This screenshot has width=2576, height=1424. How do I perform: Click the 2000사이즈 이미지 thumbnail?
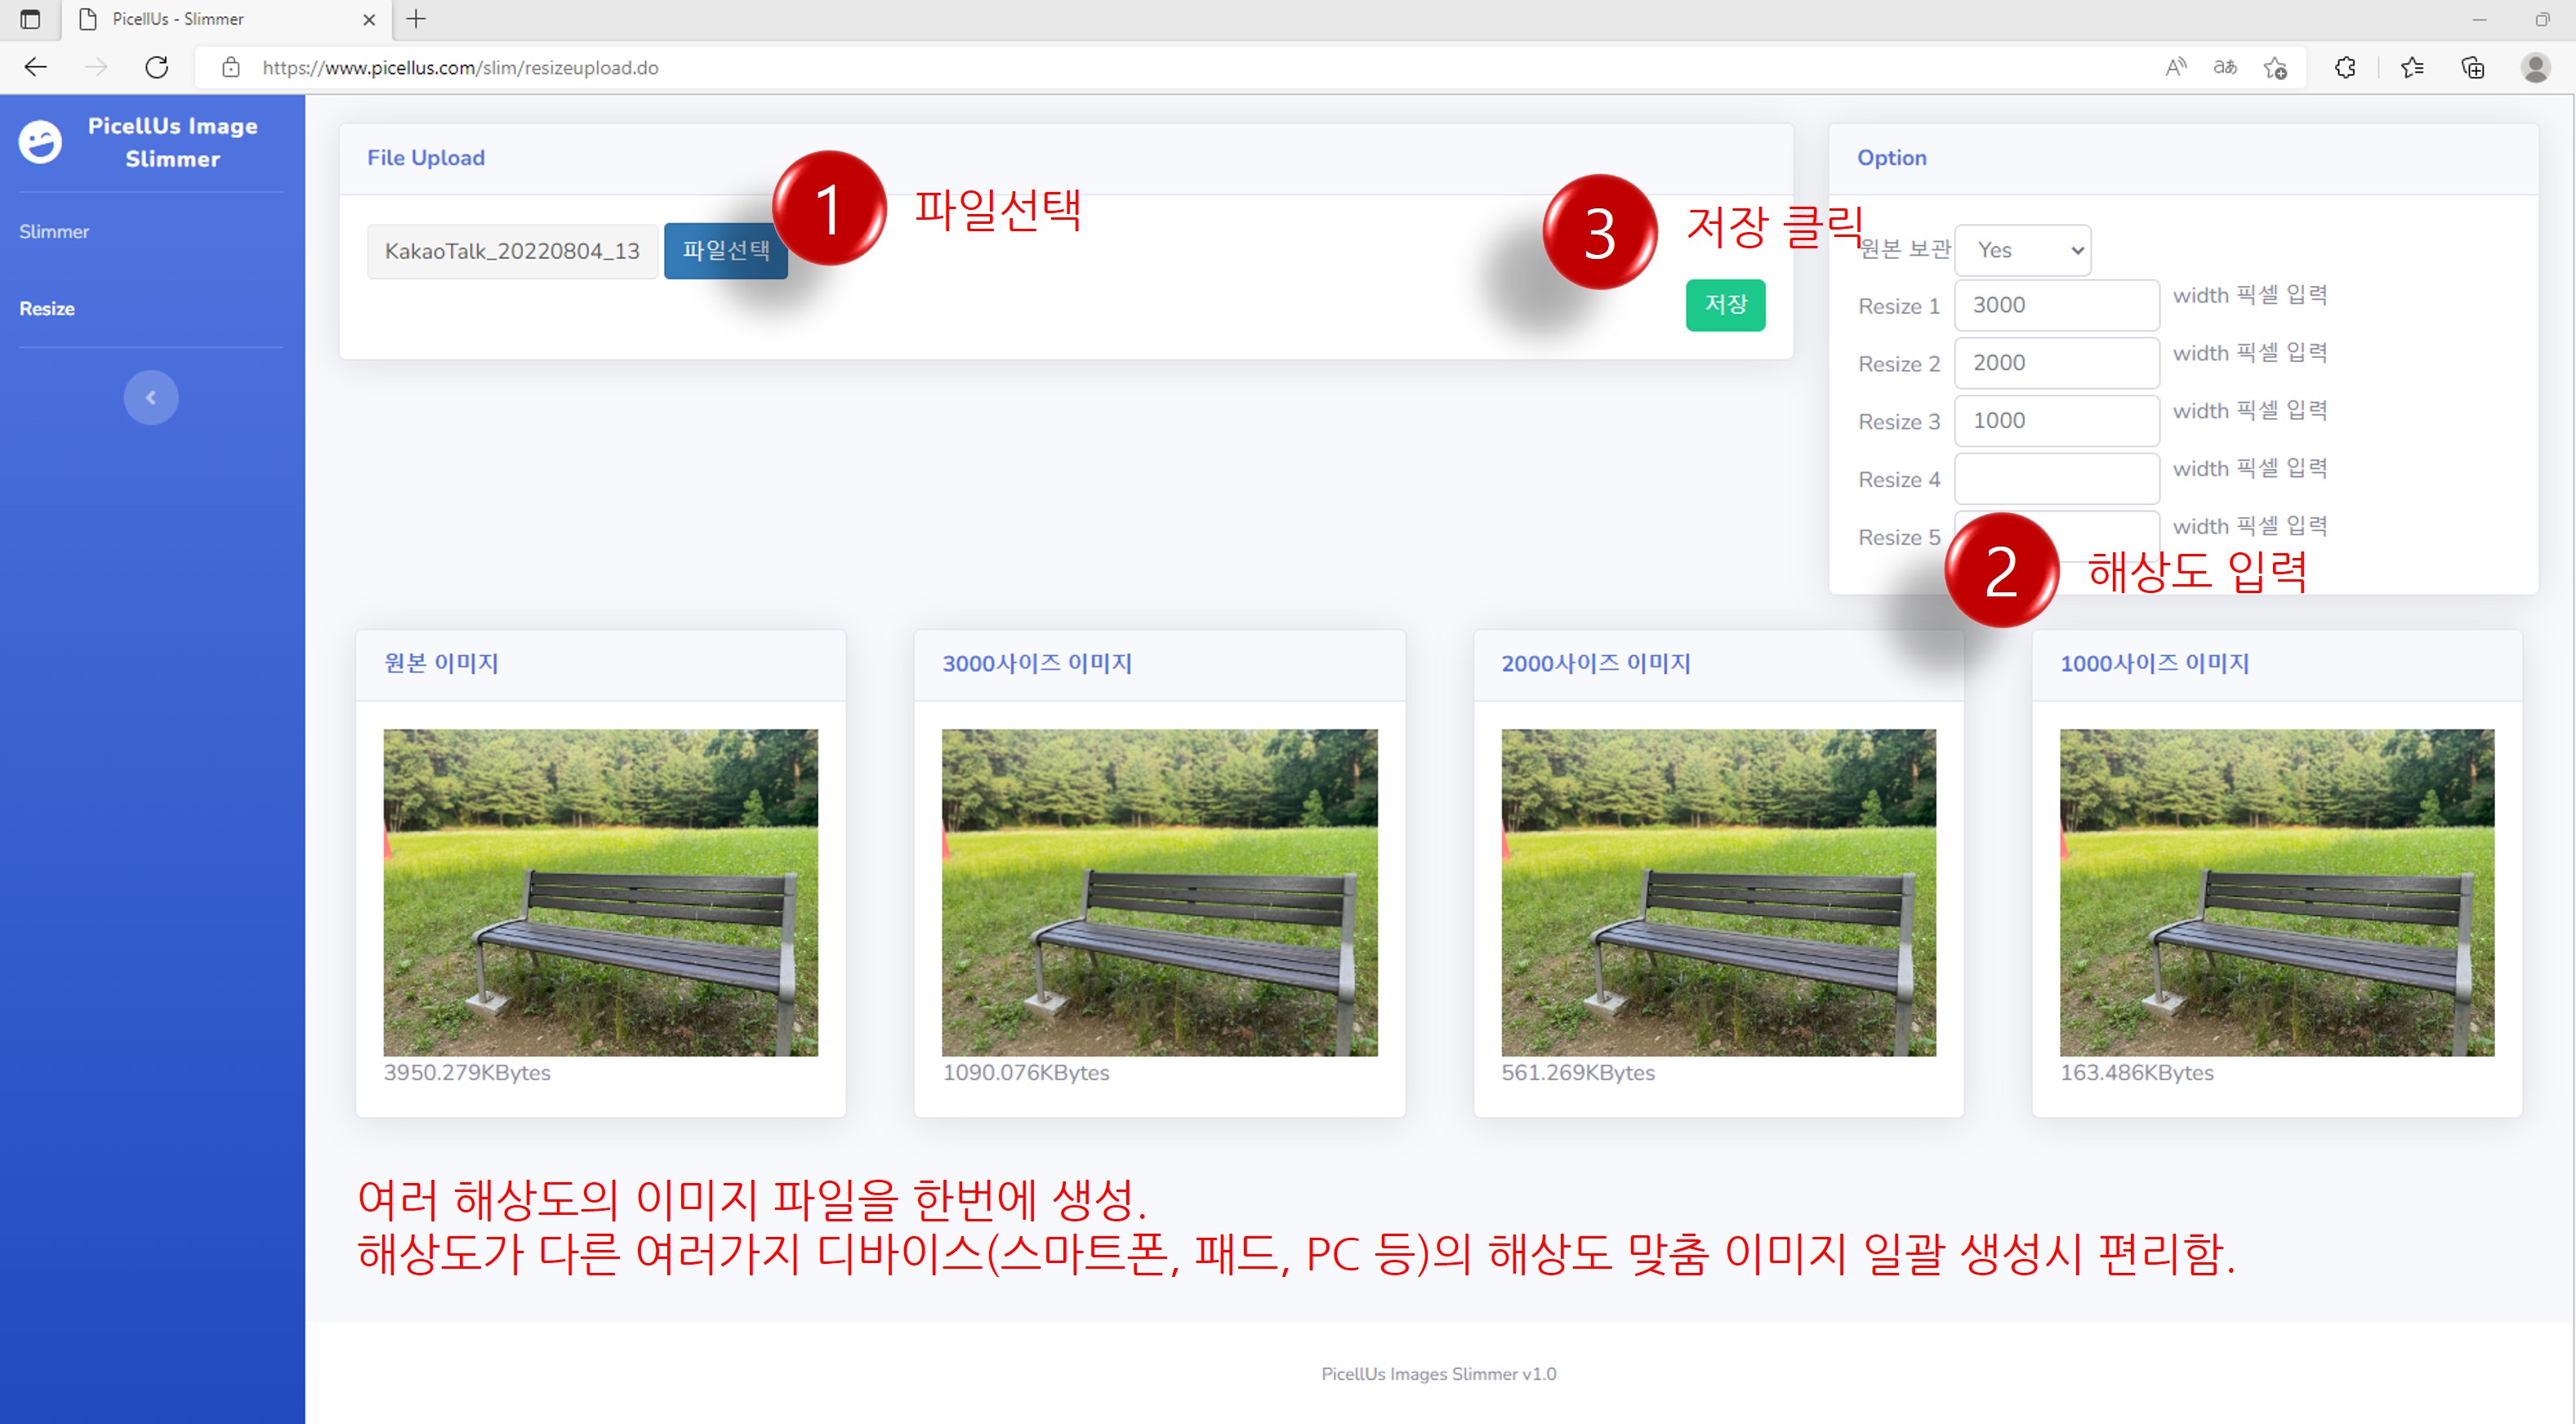click(x=1718, y=892)
